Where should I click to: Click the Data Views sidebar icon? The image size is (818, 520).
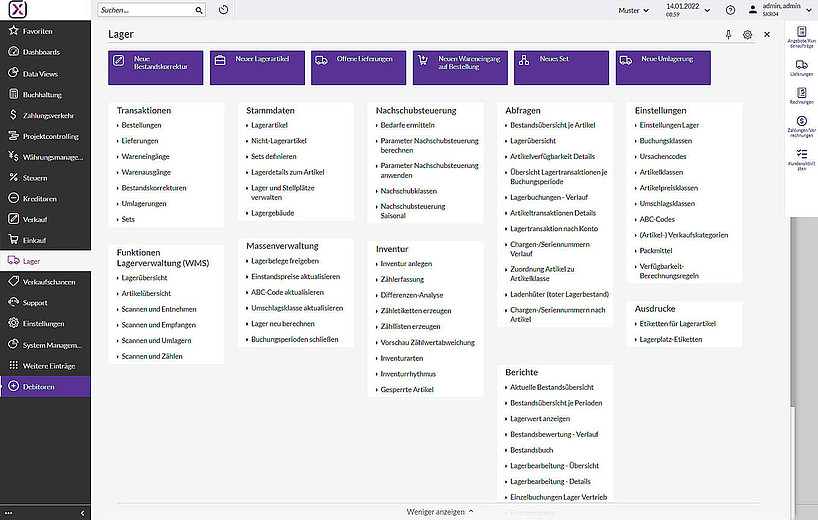[14, 73]
